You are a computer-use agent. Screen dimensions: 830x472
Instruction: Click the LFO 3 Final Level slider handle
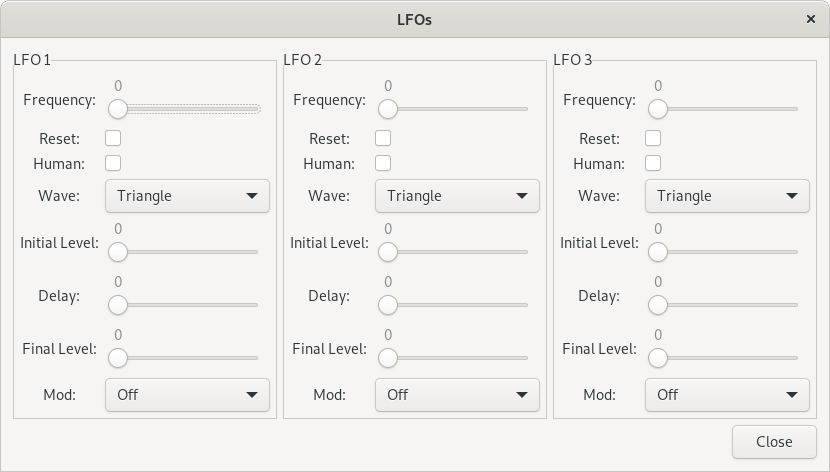658,358
